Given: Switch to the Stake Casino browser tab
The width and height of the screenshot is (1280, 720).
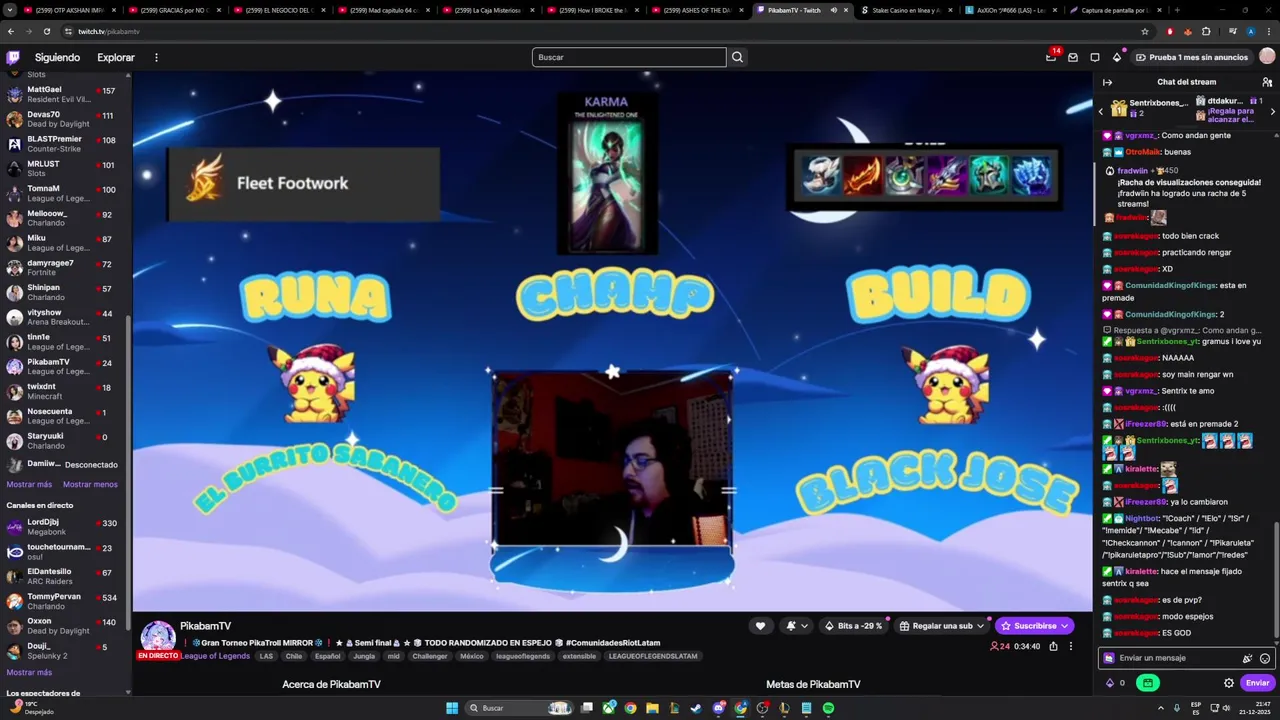Looking at the screenshot, I should pyautogui.click(x=905, y=10).
